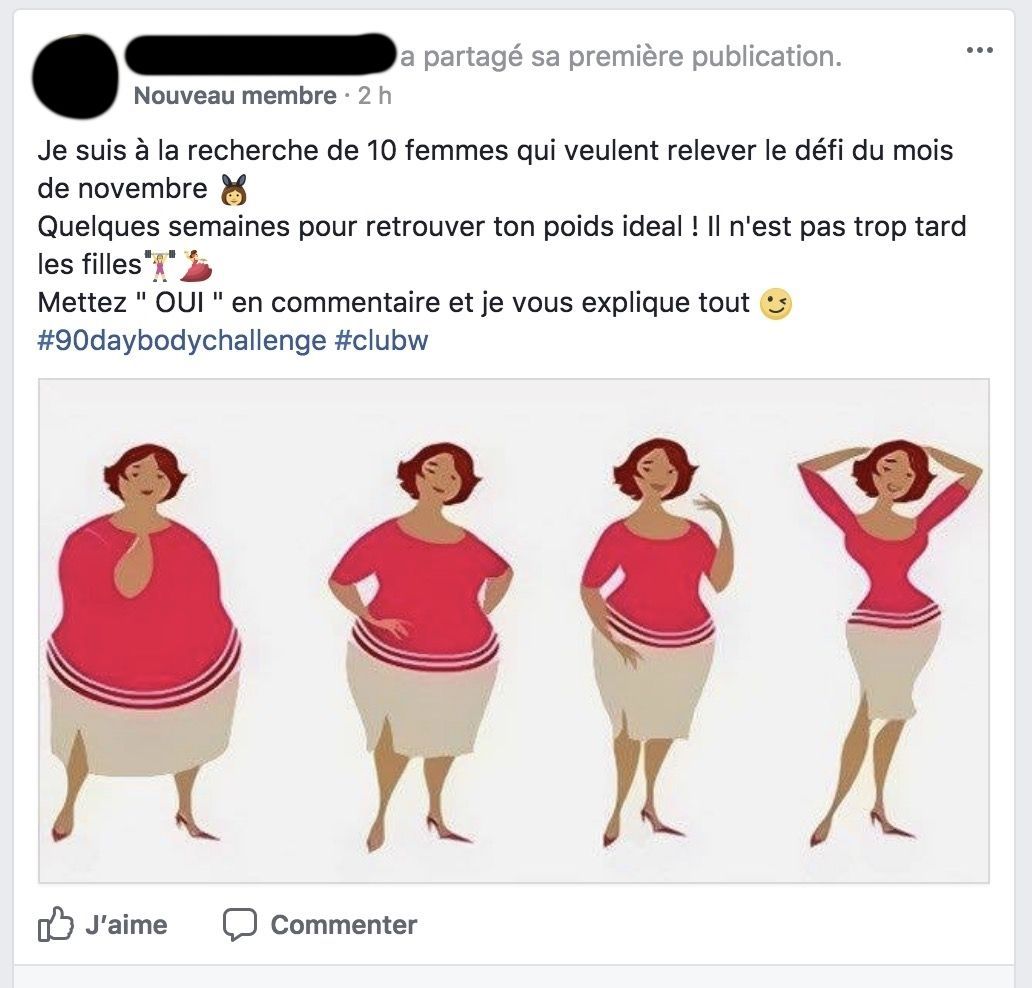Click the Commenter button text

pos(344,925)
